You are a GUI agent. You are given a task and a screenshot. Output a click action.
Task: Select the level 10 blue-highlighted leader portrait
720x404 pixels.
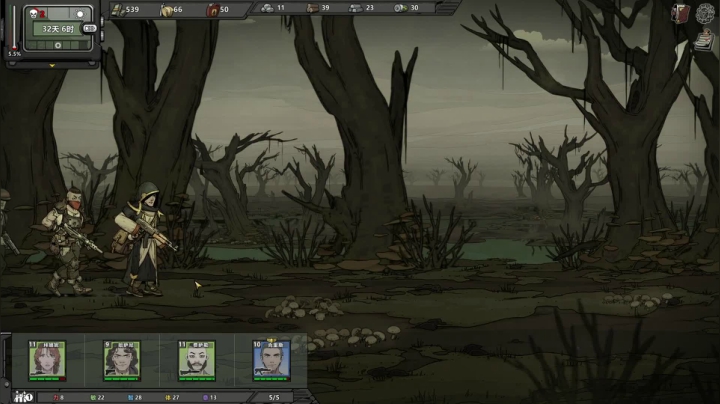tap(271, 360)
